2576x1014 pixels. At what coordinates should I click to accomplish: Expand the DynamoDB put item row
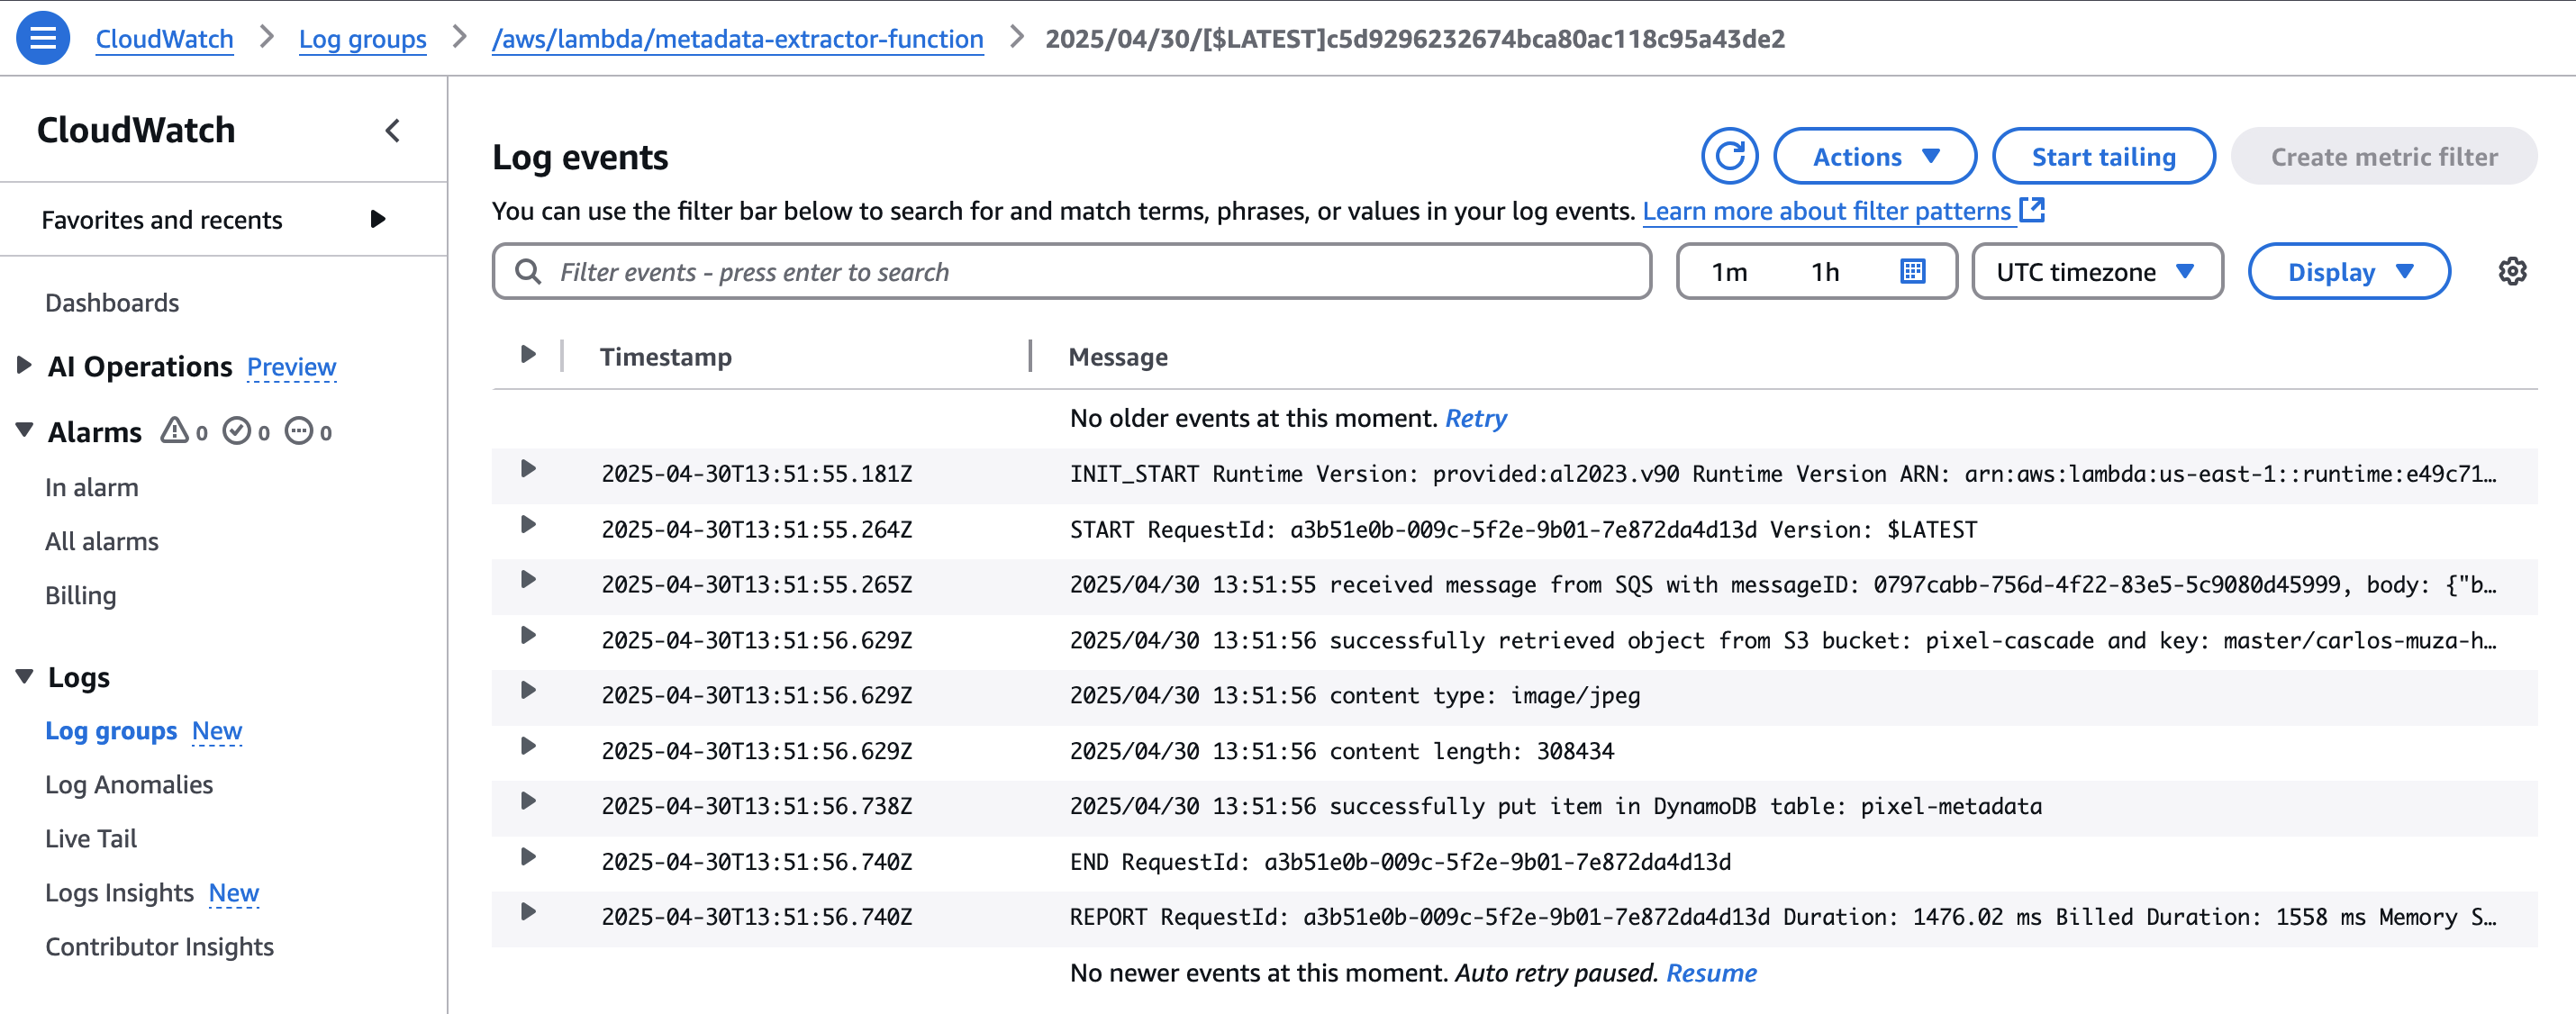pyautogui.click(x=528, y=802)
